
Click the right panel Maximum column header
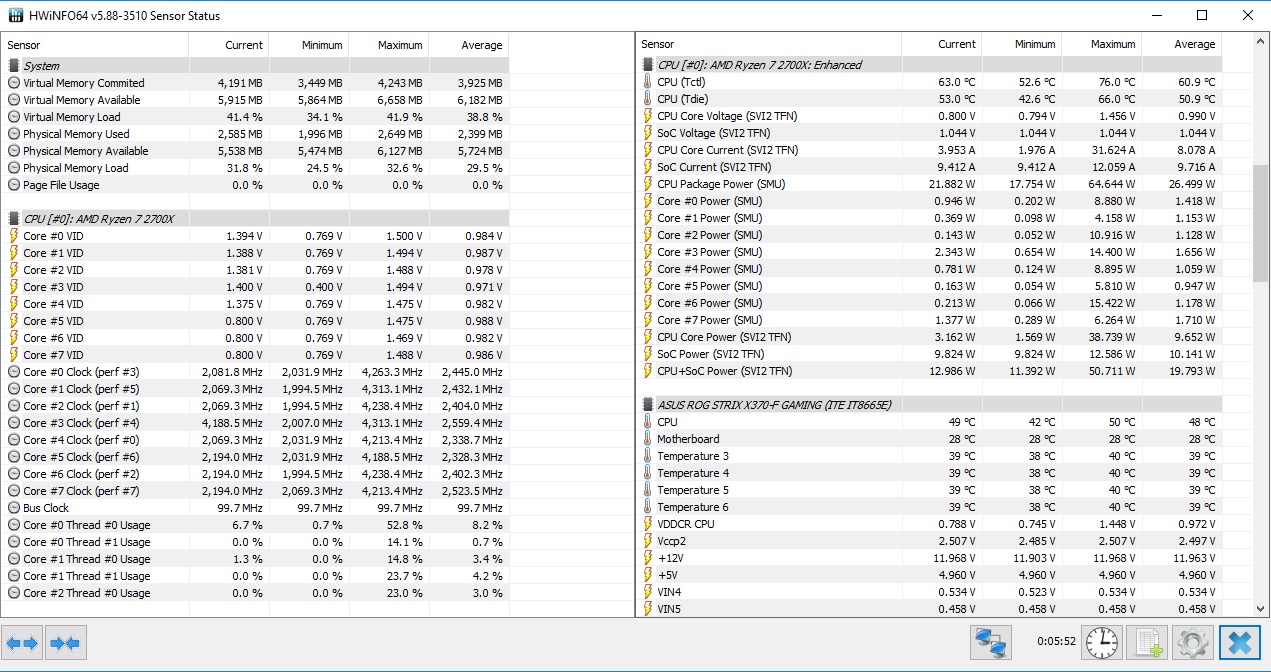pos(1113,44)
